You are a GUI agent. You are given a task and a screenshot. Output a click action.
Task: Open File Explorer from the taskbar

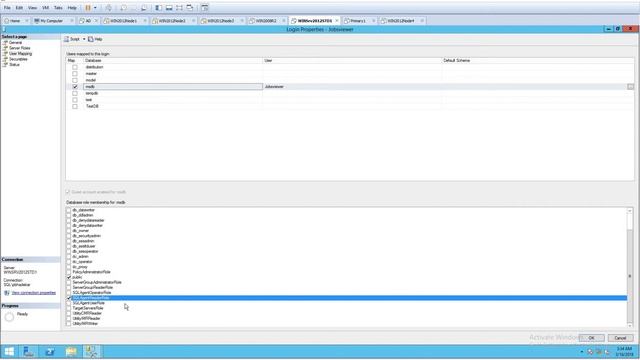pyautogui.click(x=71, y=351)
